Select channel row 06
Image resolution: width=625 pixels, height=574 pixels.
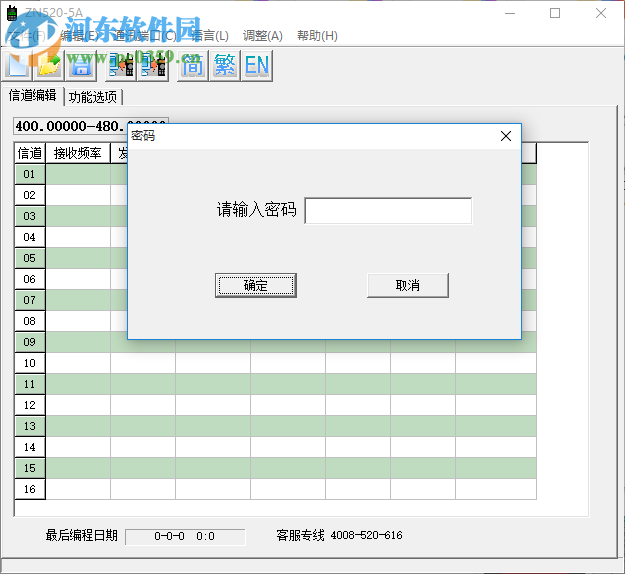[29, 279]
